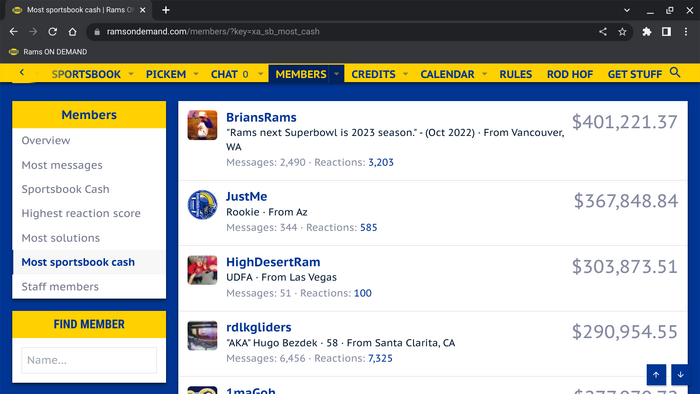
Task: Expand the CALENDAR dropdown arrow
Action: pyautogui.click(x=484, y=74)
